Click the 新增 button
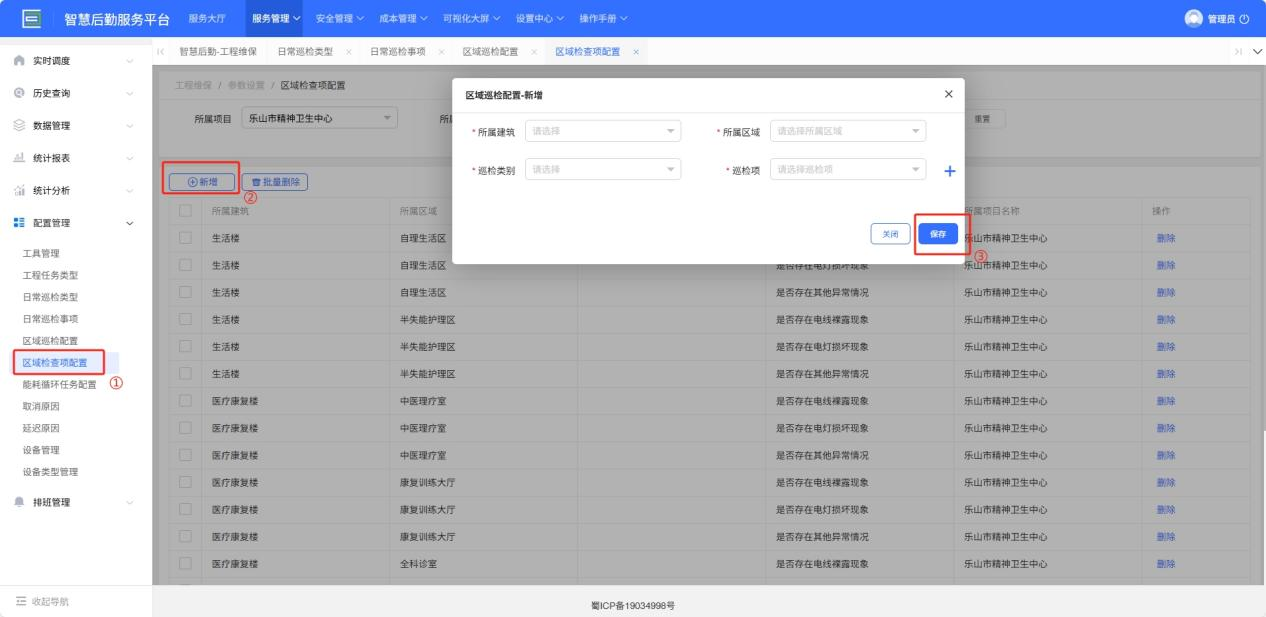The image size is (1266, 617). coord(204,182)
